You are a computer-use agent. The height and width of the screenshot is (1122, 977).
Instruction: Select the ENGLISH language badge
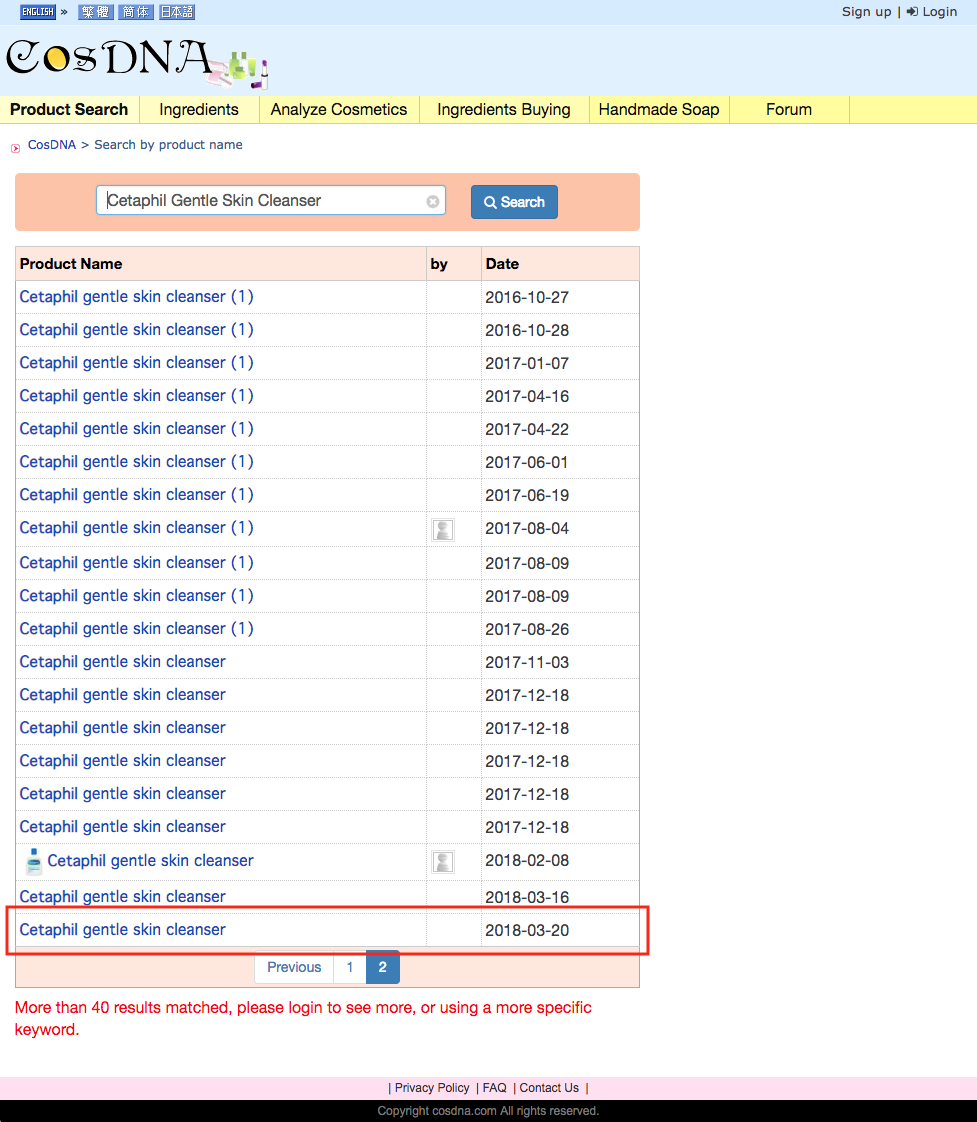(x=38, y=11)
